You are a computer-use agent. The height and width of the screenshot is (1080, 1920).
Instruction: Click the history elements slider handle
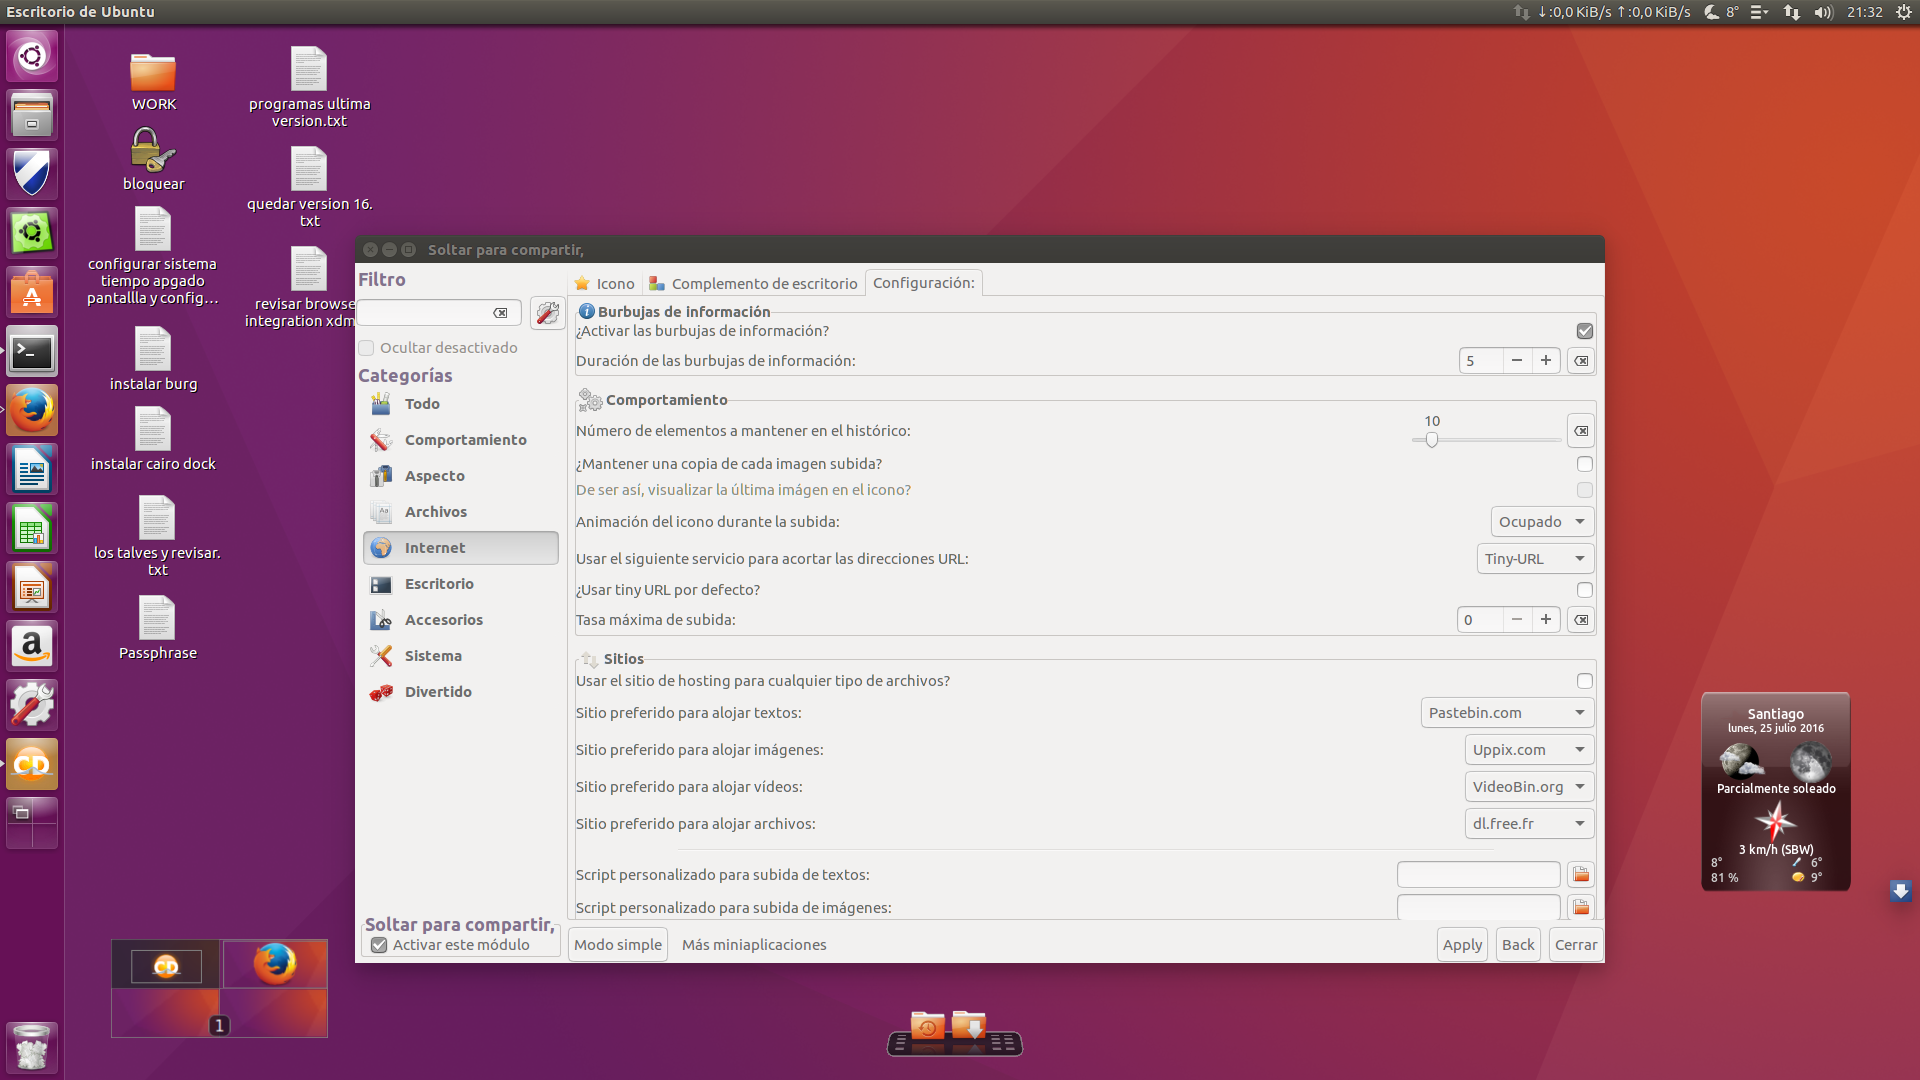click(1432, 440)
